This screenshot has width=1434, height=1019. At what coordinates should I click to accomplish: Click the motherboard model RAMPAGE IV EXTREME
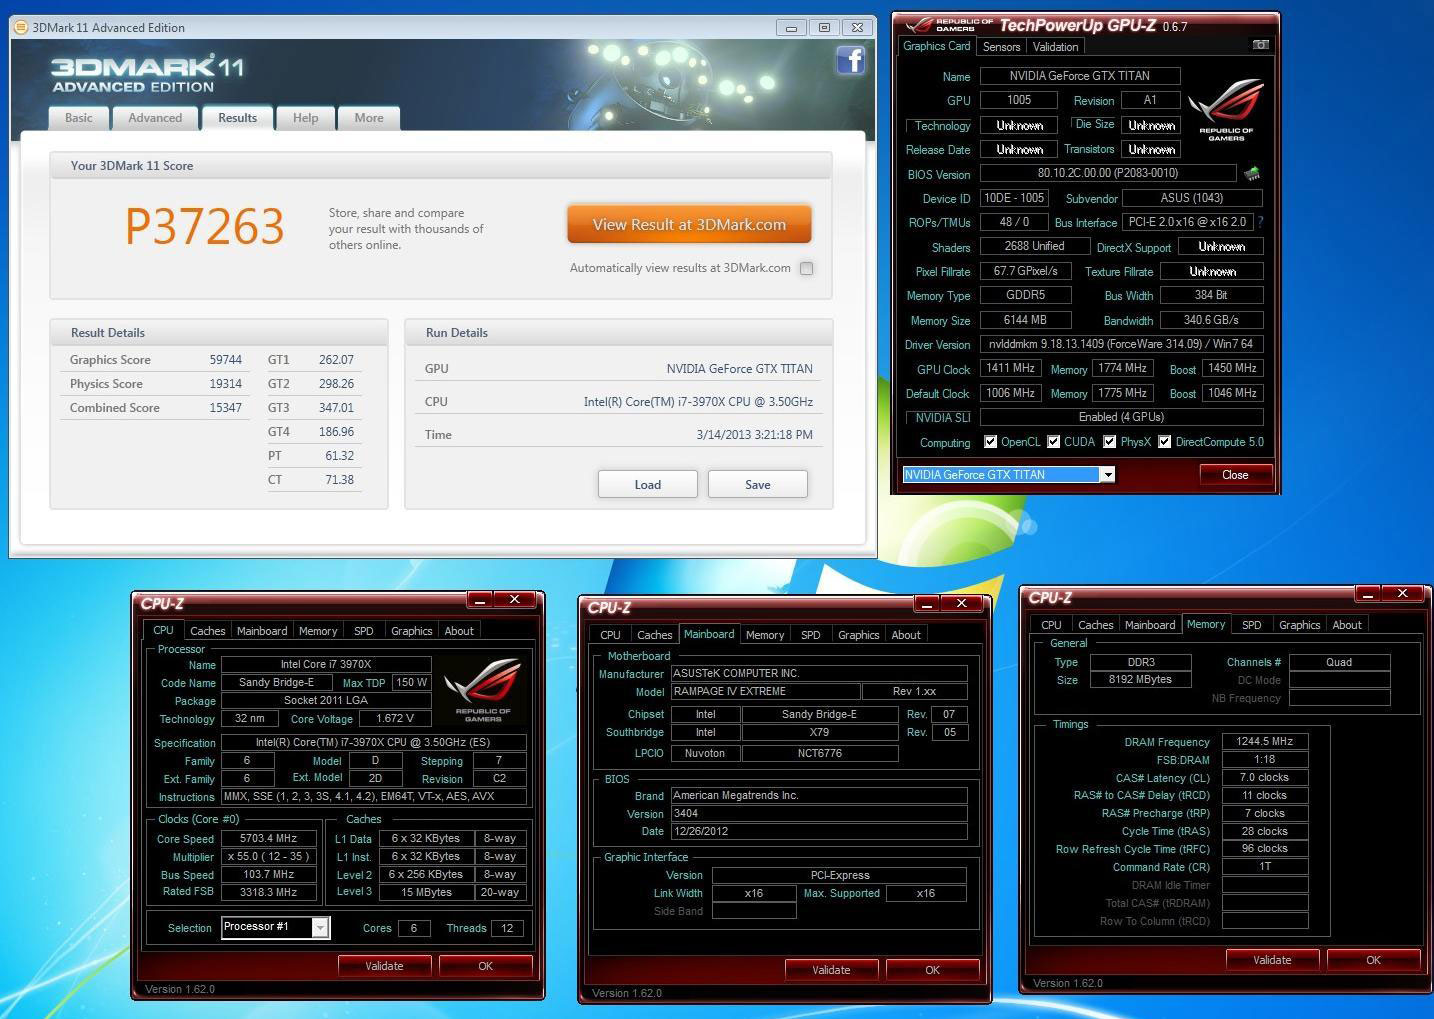[765, 692]
